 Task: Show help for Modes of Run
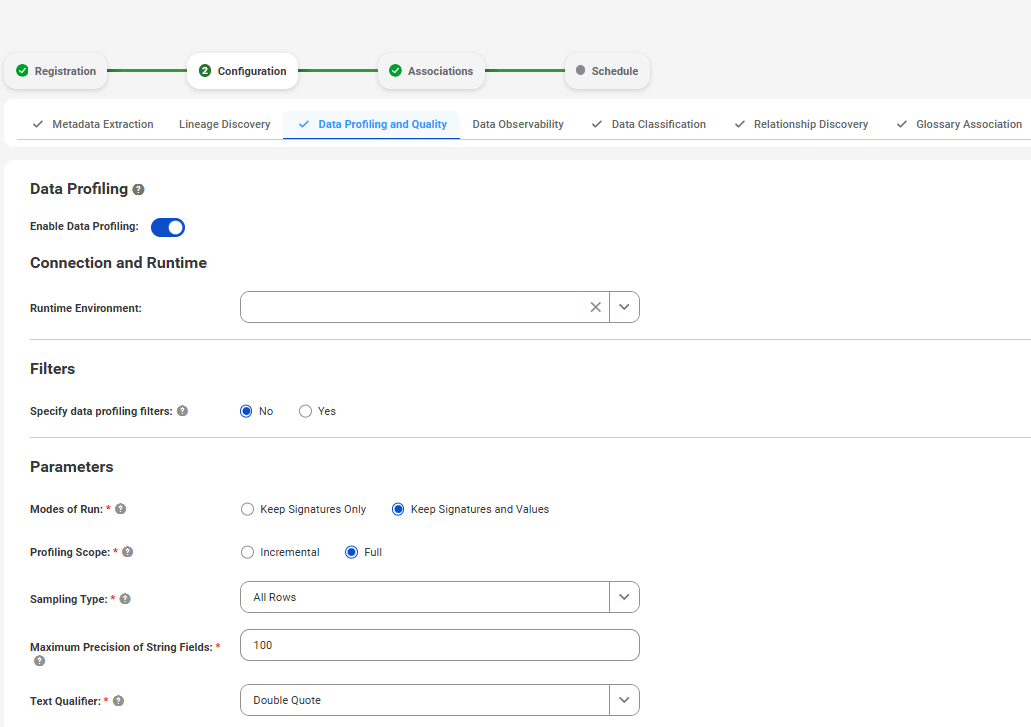[x=120, y=509]
